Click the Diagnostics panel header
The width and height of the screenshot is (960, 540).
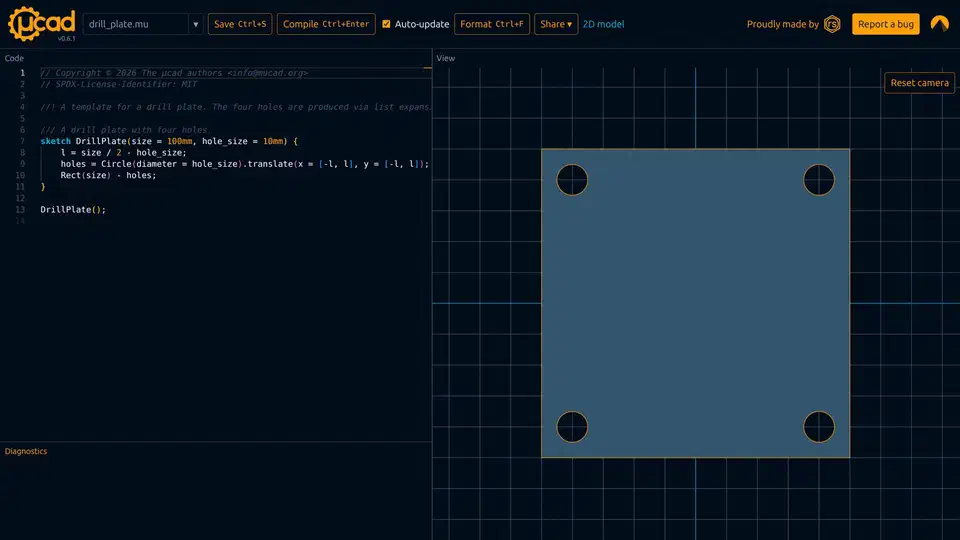(26, 451)
